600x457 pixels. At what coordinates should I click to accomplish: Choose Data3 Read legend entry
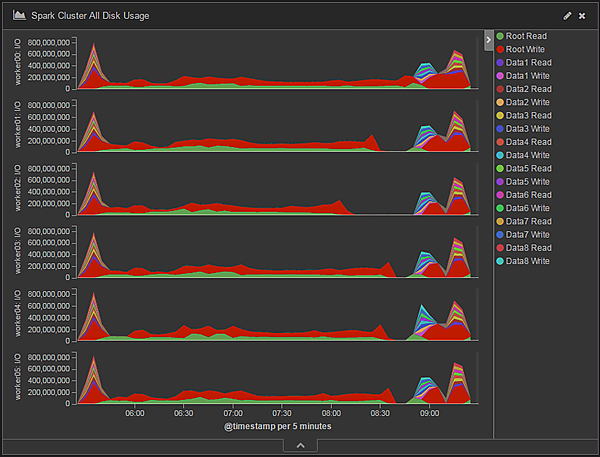[528, 115]
